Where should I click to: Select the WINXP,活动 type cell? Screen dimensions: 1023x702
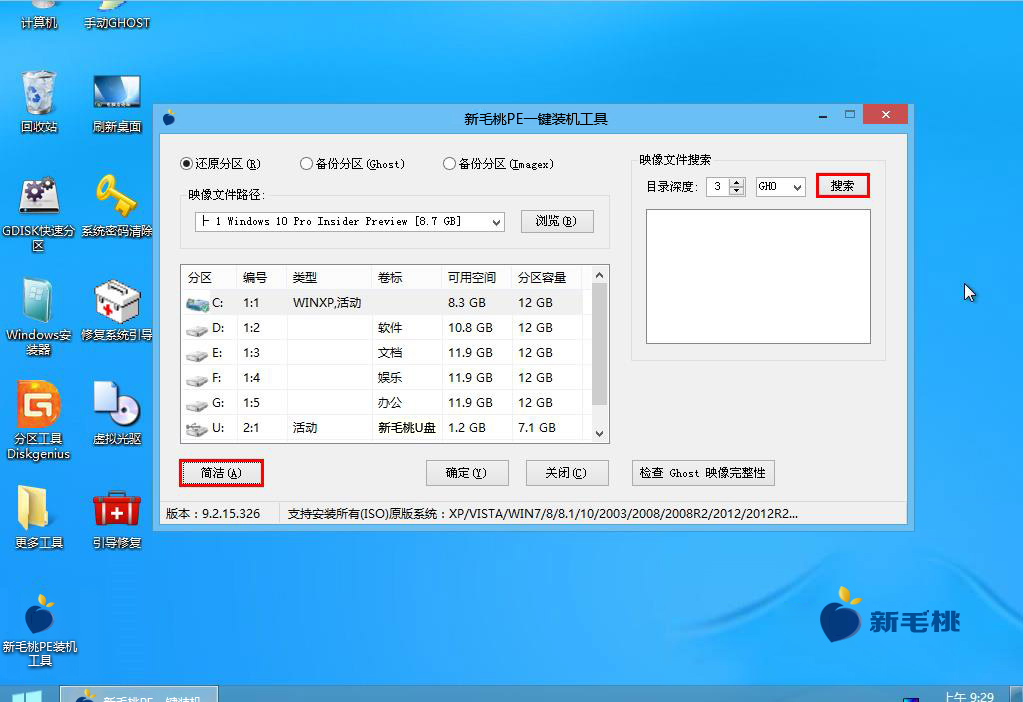click(329, 303)
